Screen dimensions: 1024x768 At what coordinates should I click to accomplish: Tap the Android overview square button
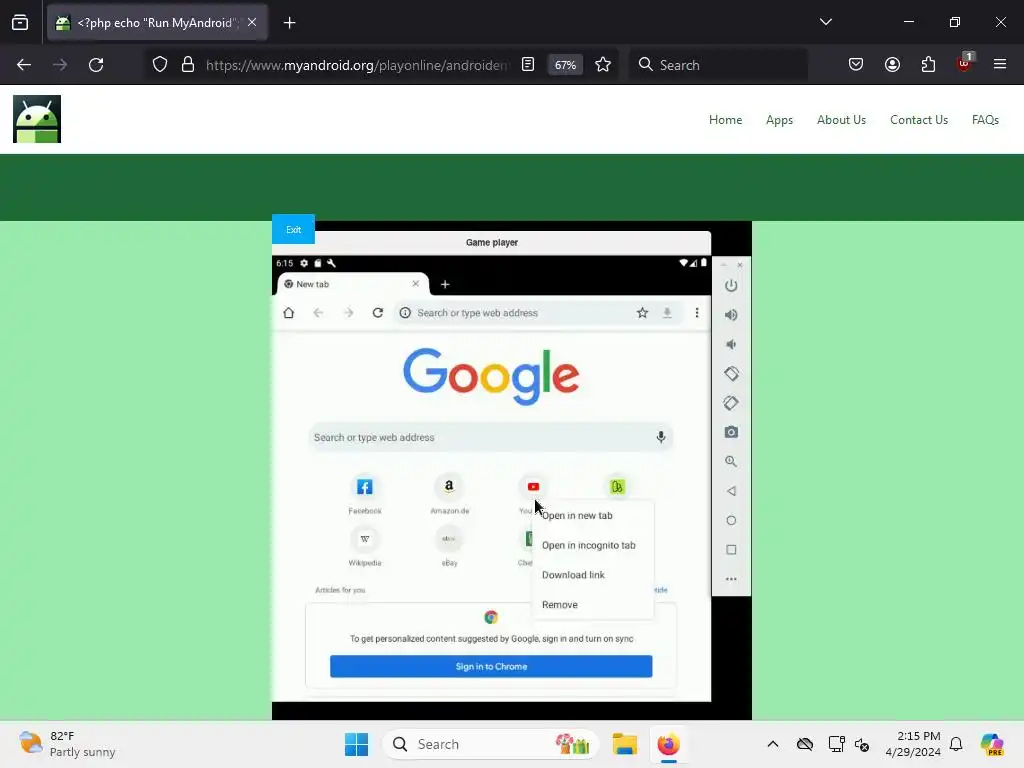point(731,550)
